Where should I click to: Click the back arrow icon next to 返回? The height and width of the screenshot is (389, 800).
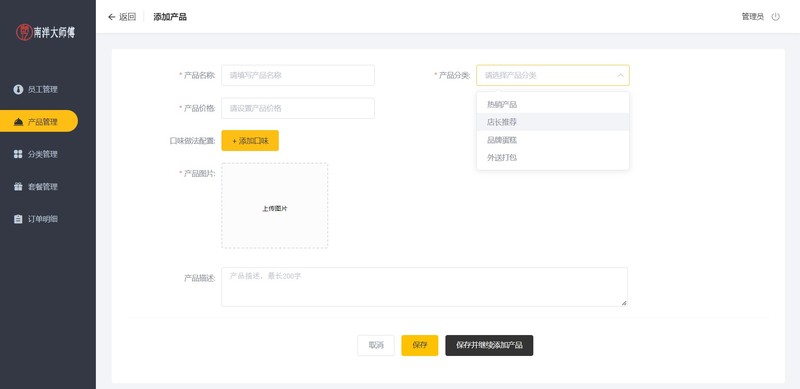[112, 17]
